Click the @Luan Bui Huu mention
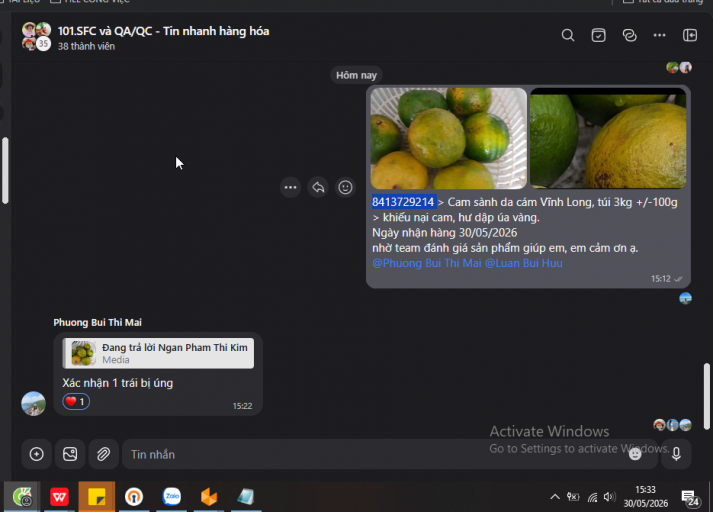This screenshot has width=713, height=512. [523, 263]
